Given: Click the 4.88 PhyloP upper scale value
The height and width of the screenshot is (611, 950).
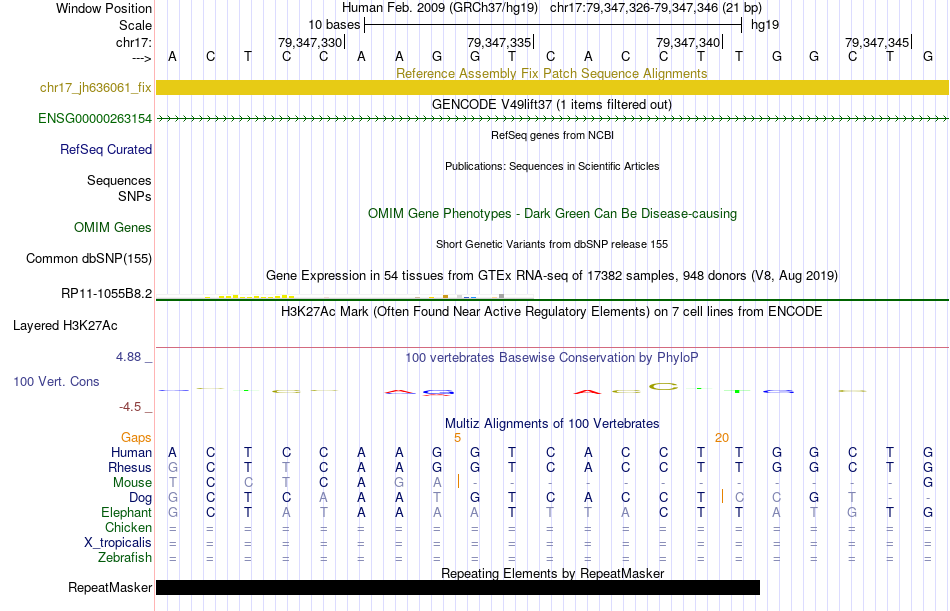Looking at the screenshot, I should coord(128,357).
